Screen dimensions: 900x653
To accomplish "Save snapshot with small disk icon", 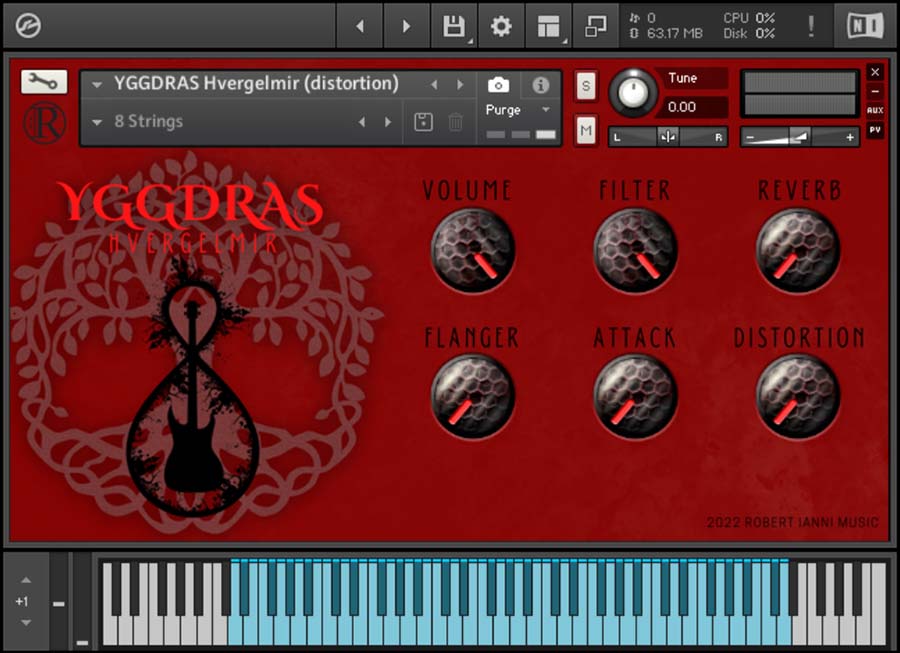I will coord(423,122).
